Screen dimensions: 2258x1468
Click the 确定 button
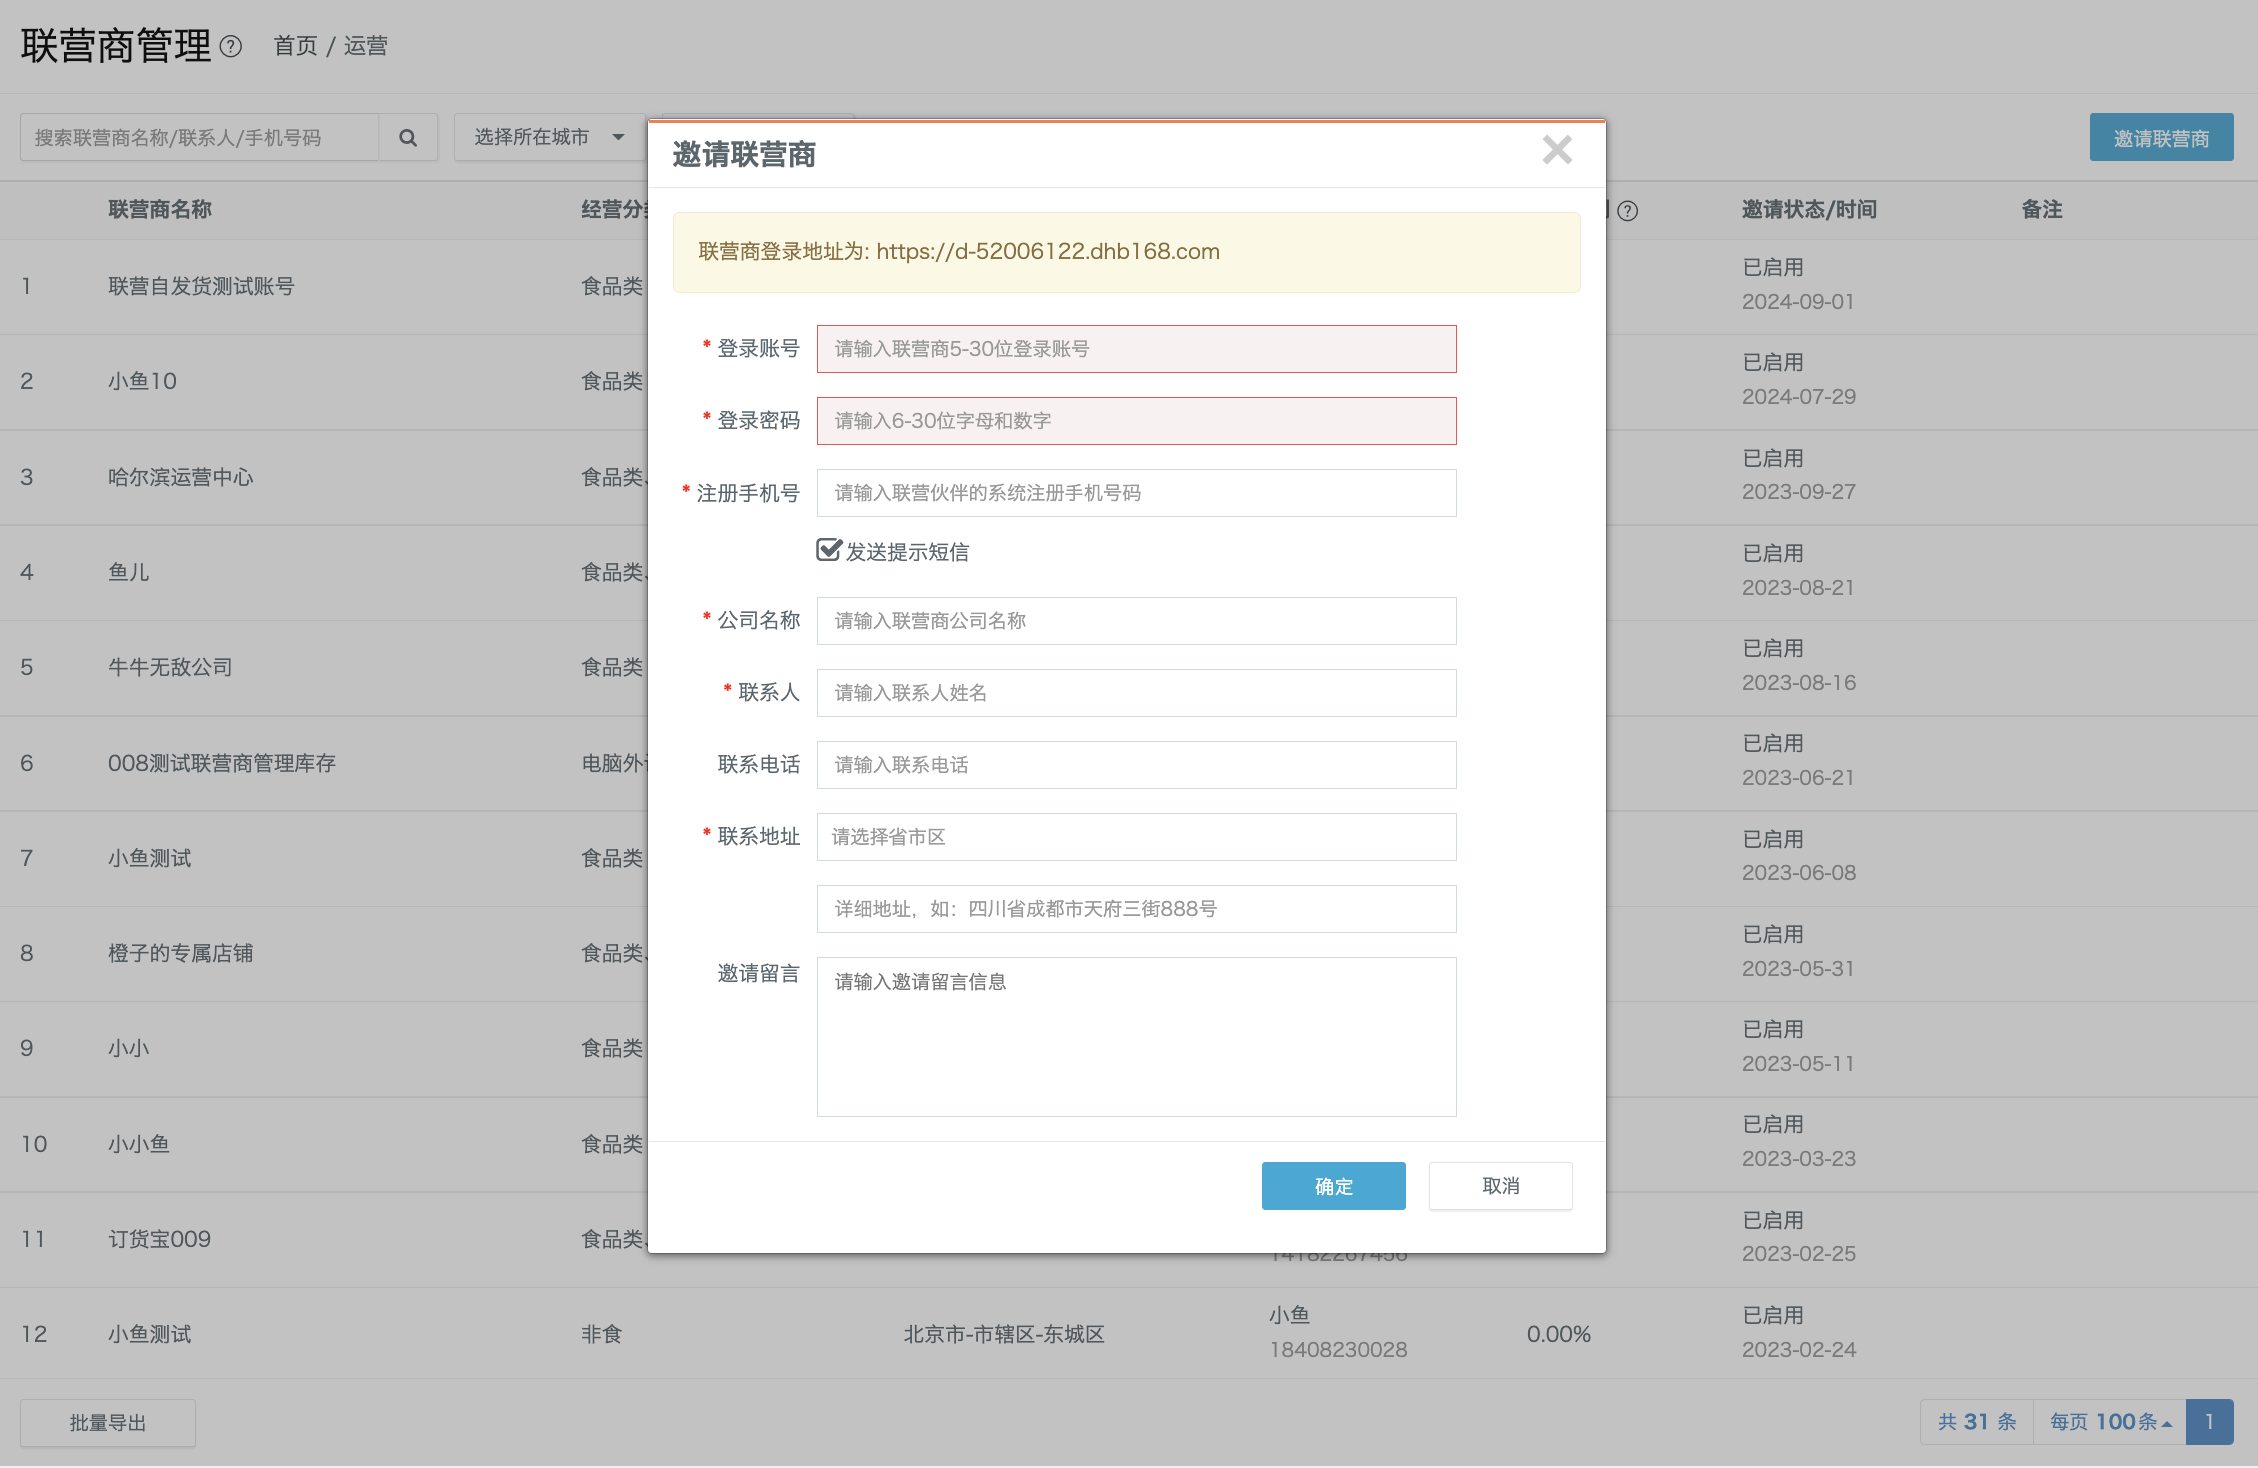tap(1333, 1186)
